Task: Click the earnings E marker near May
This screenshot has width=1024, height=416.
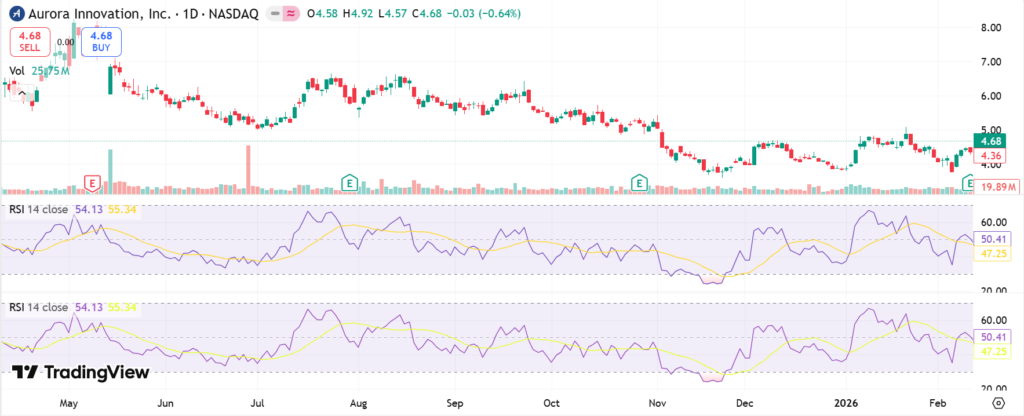Action: coord(92,183)
